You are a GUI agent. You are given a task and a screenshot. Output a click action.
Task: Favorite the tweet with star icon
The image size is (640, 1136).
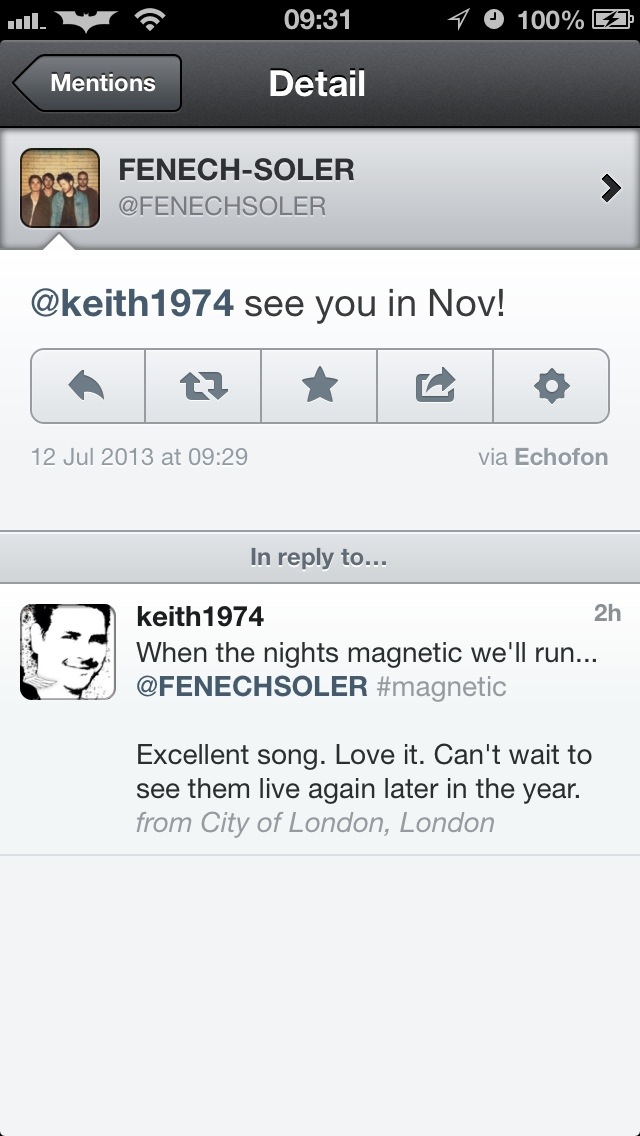[319, 385]
